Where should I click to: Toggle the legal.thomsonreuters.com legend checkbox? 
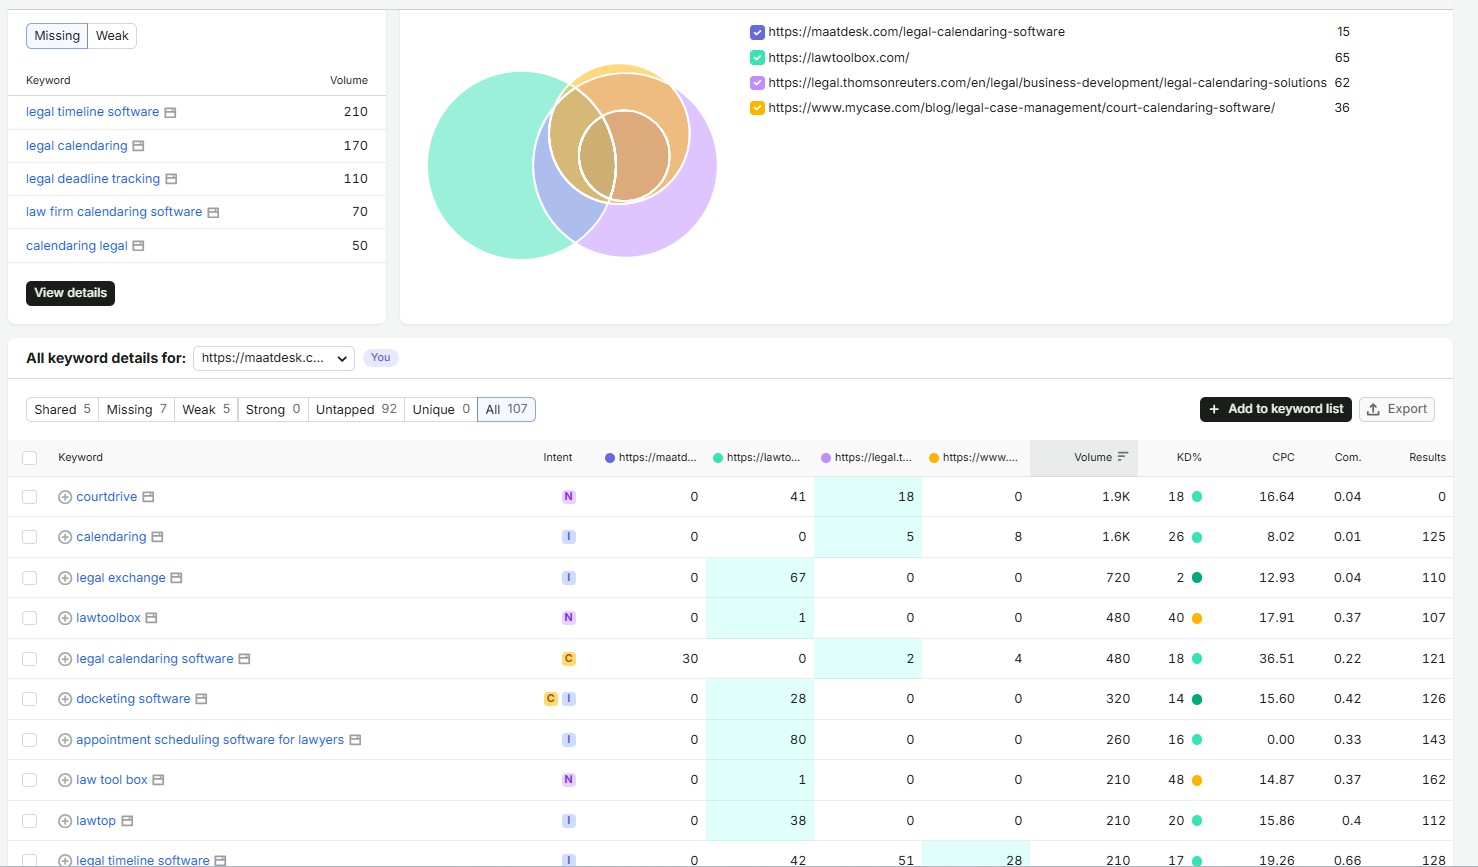(x=757, y=83)
